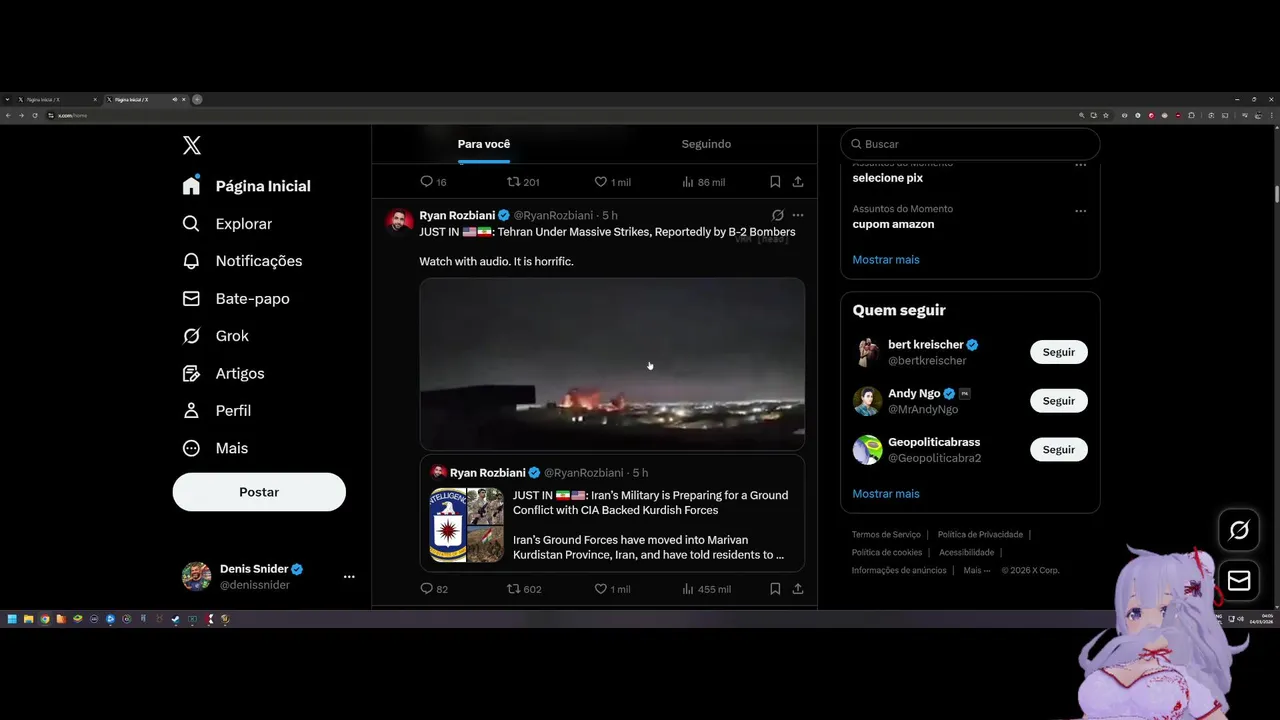Open the floating Grok button
The width and height of the screenshot is (1280, 720).
click(1239, 530)
